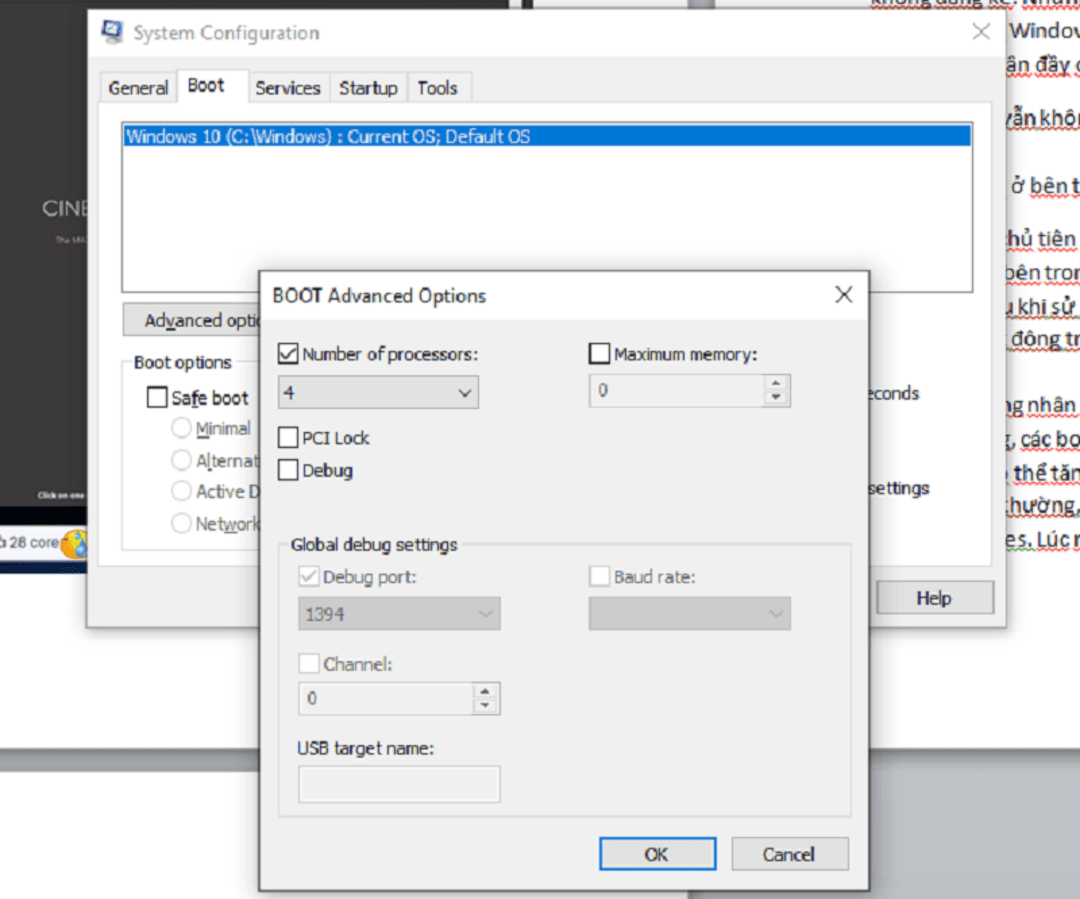Click the Help button in System Configuration
Viewport: 1080px width, 899px height.
point(935,597)
